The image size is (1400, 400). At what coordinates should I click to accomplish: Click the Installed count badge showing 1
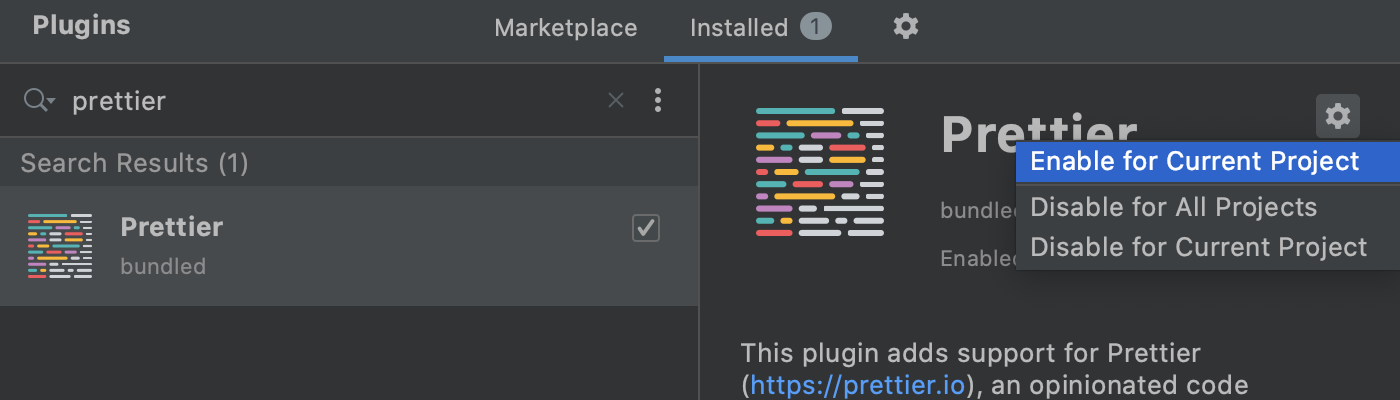coord(816,27)
